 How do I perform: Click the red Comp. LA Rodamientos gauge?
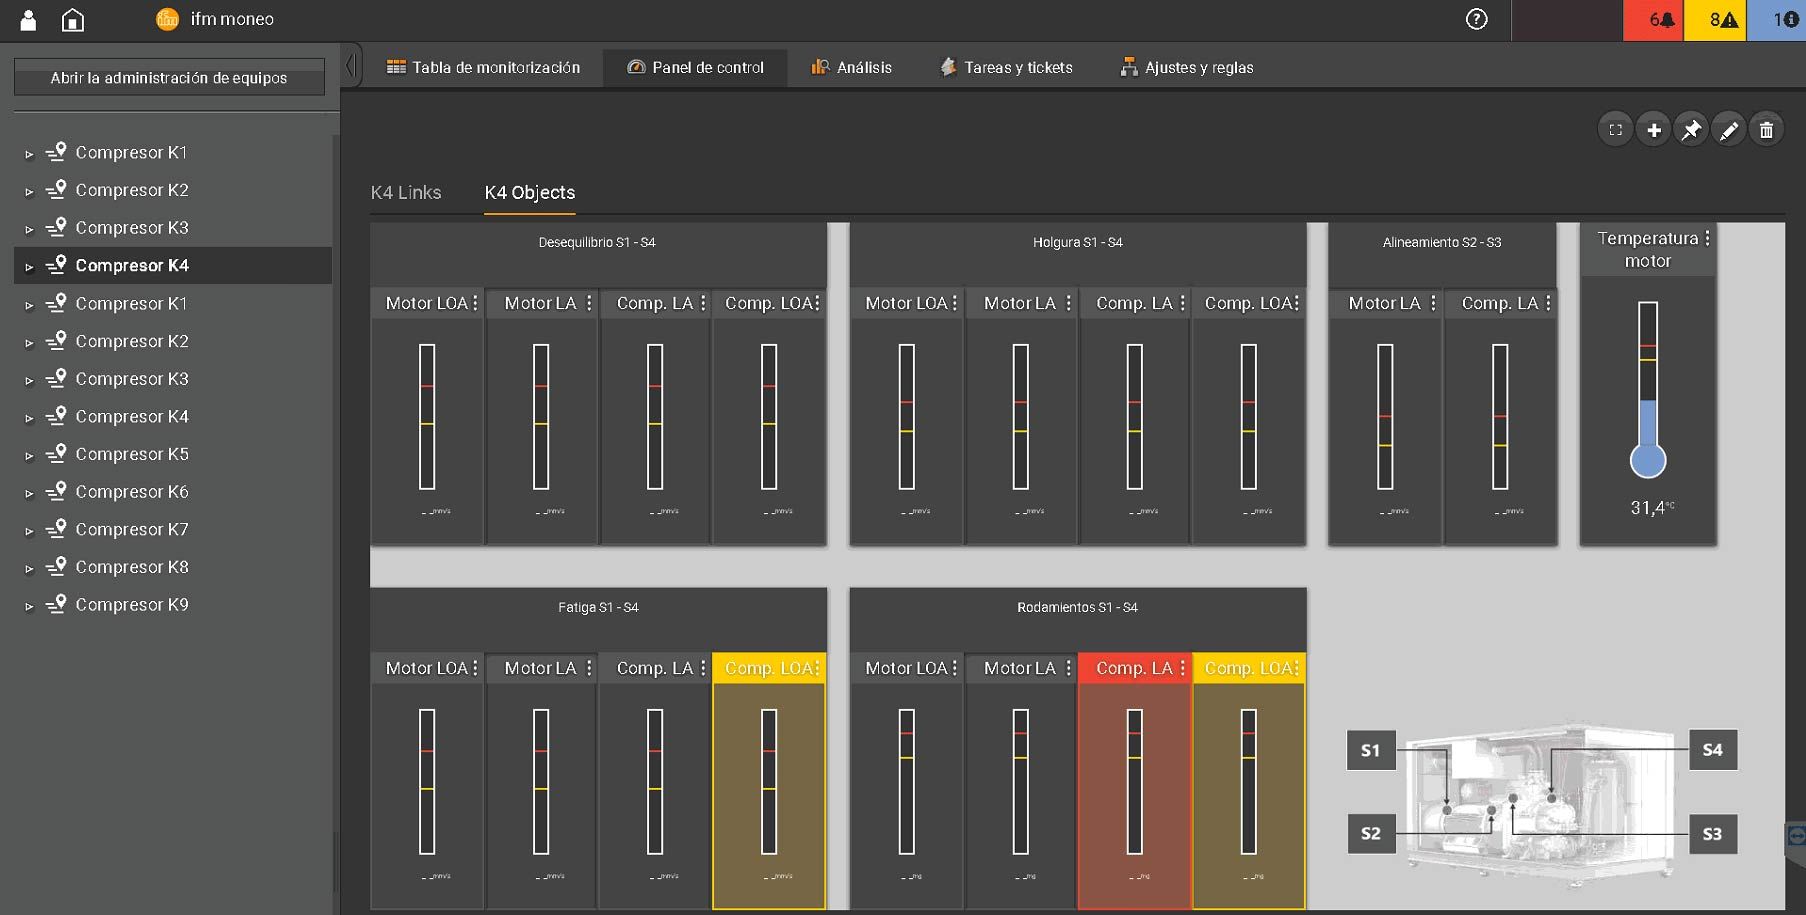click(x=1134, y=780)
